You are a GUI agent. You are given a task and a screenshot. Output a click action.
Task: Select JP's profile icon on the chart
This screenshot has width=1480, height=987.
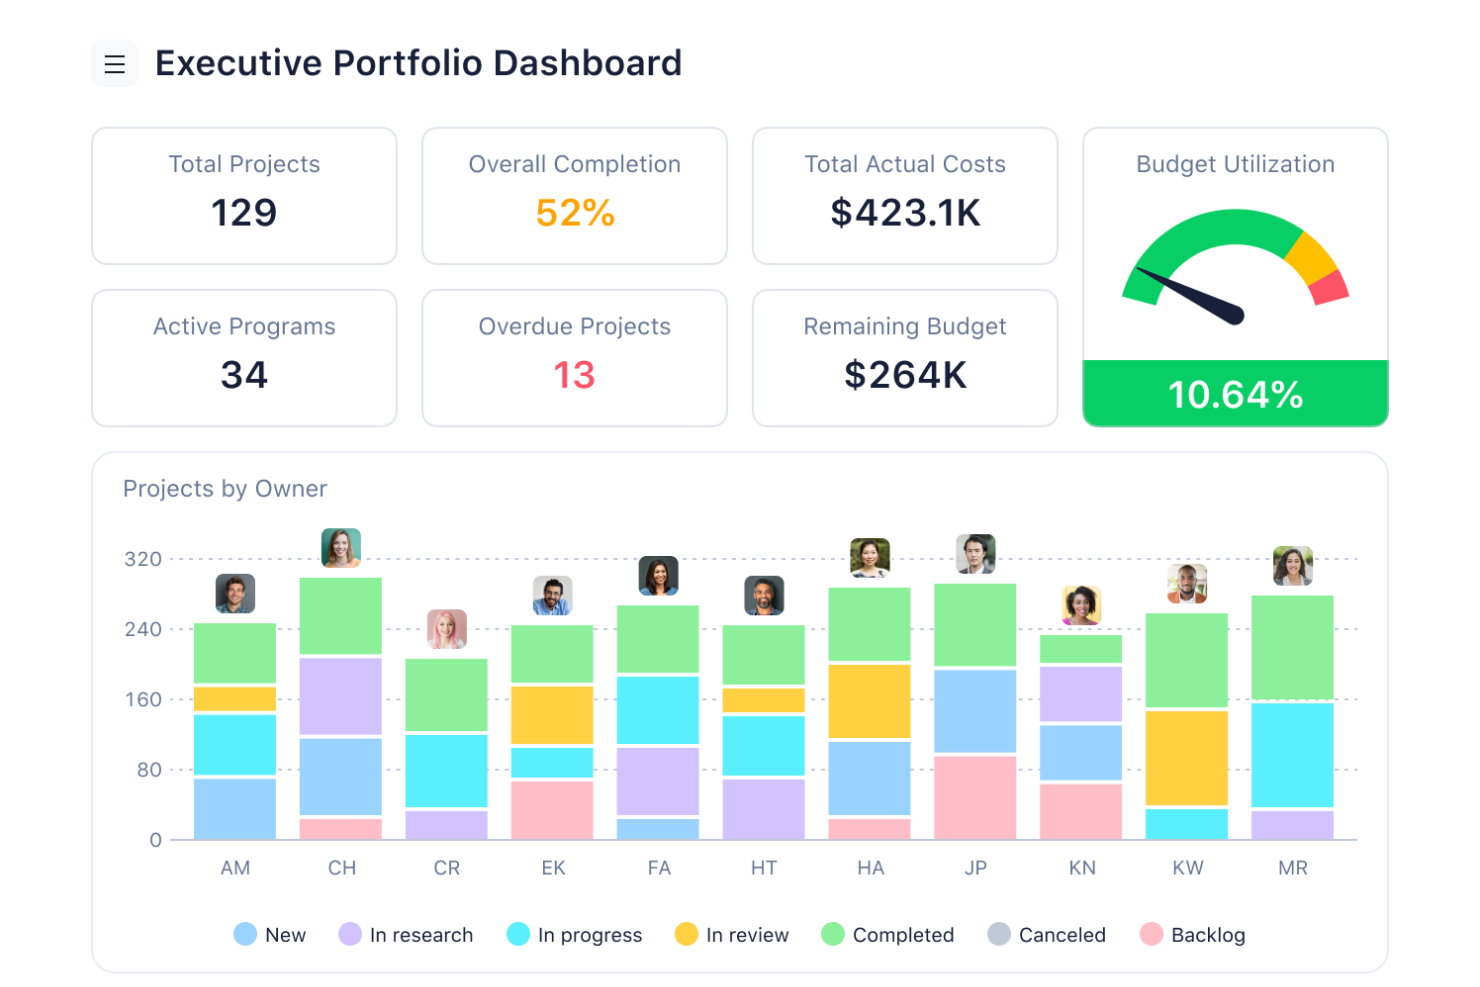pos(976,553)
